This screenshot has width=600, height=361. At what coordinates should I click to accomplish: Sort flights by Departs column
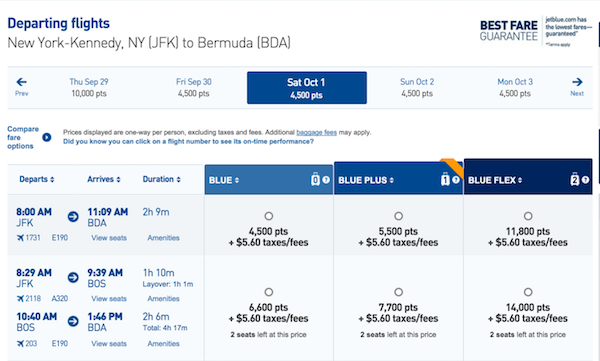tap(37, 179)
